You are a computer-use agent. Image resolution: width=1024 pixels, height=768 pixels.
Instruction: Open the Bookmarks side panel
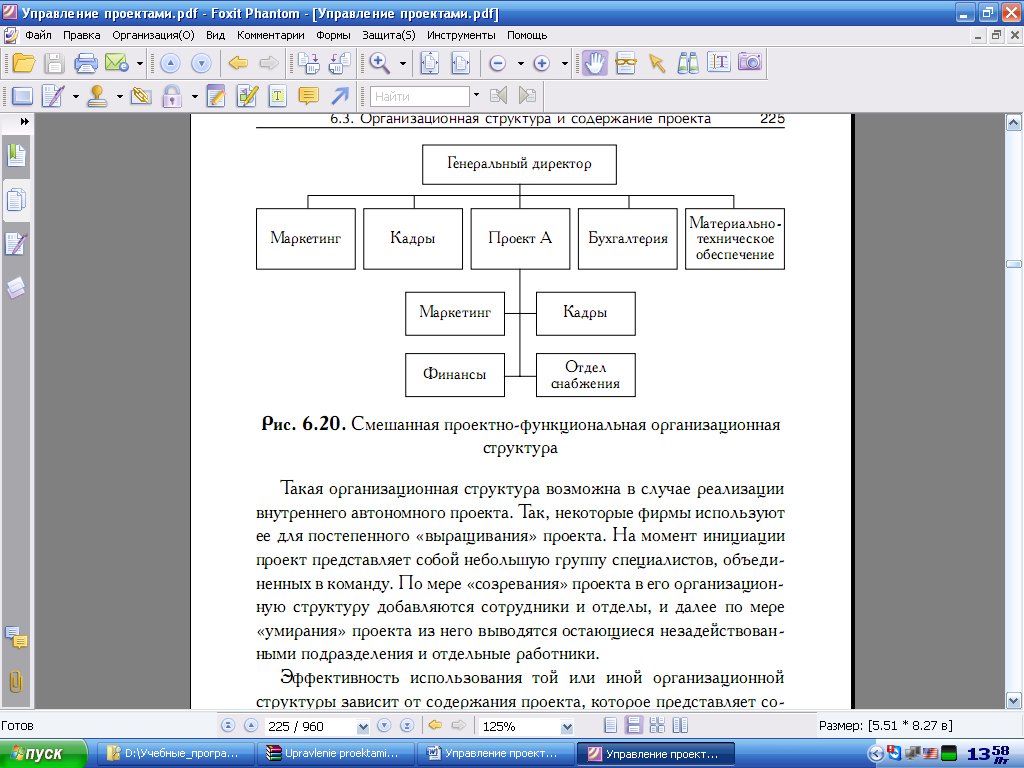(16, 155)
